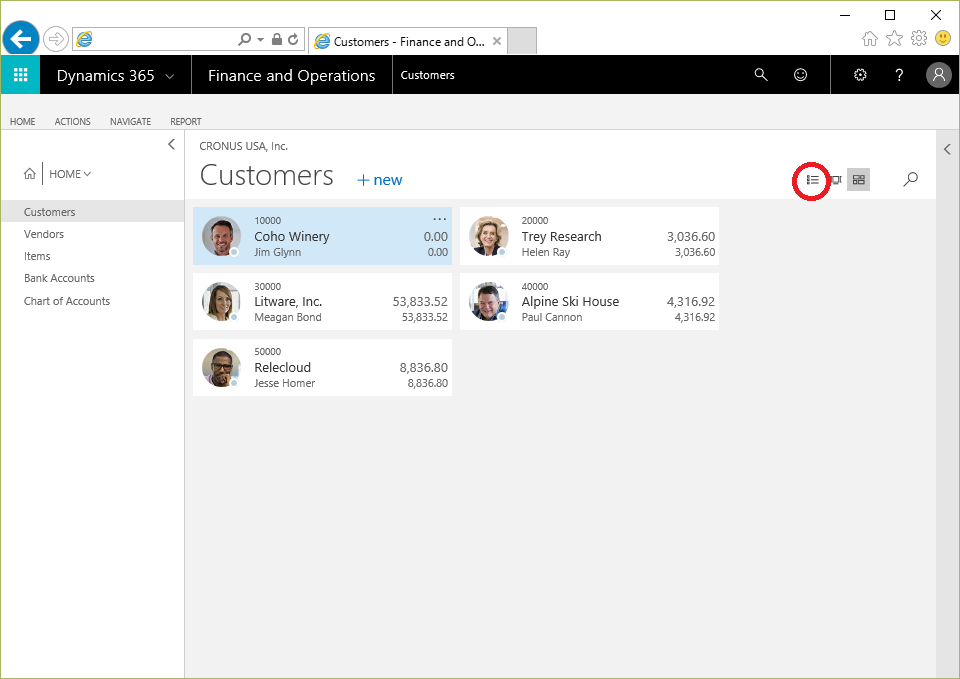Open browser favorites star icon
Screen dimensions: 960x679
point(894,39)
